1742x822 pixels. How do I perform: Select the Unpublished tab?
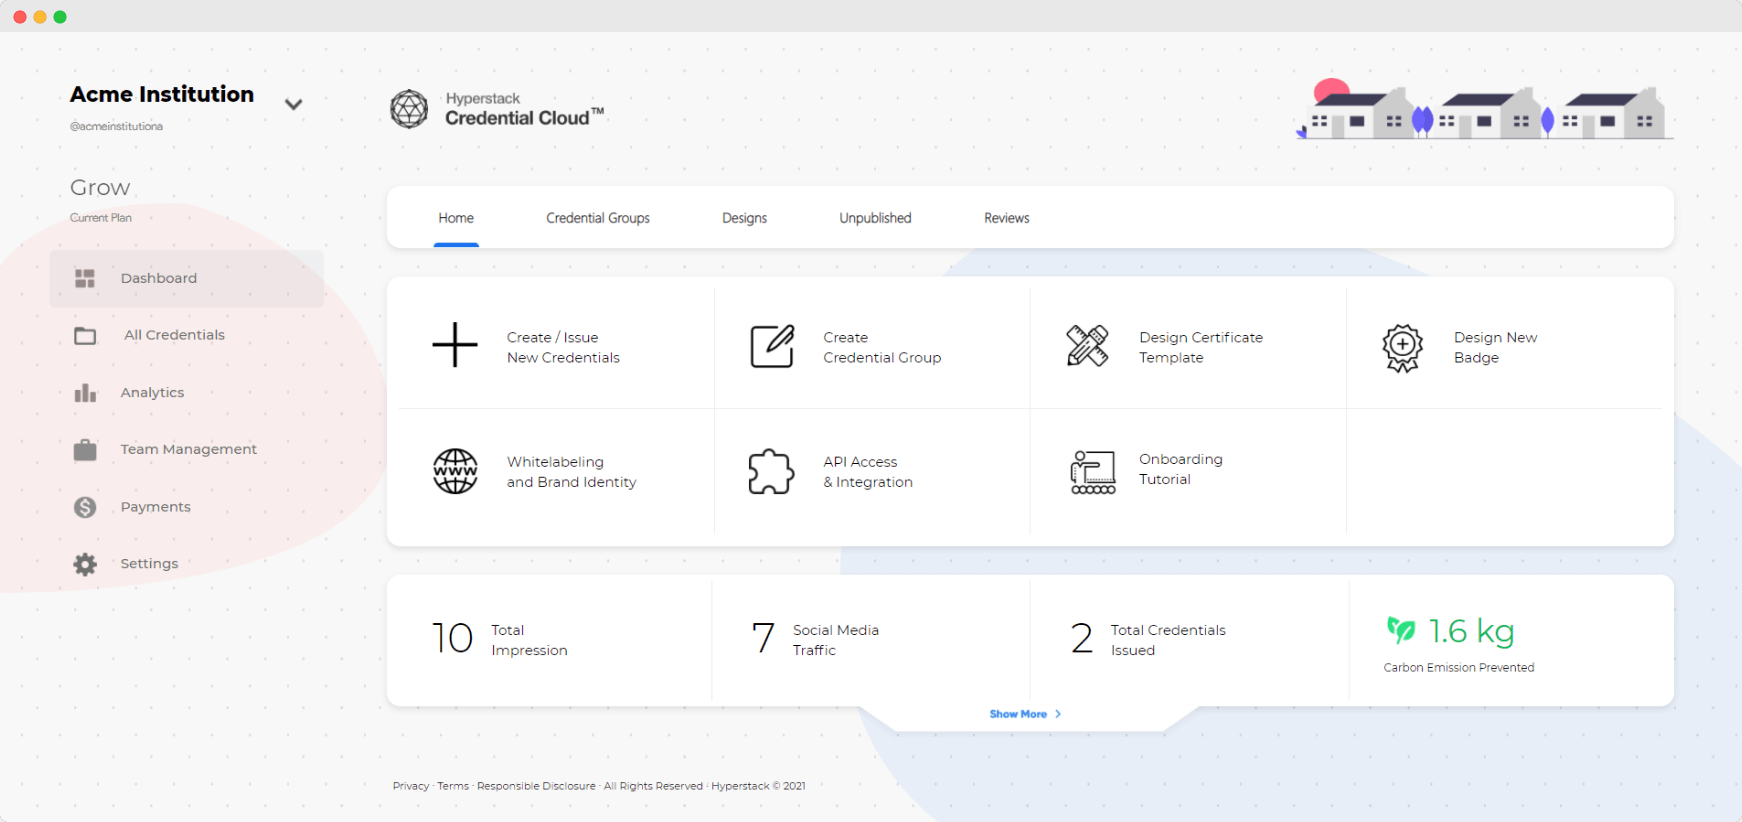click(875, 218)
